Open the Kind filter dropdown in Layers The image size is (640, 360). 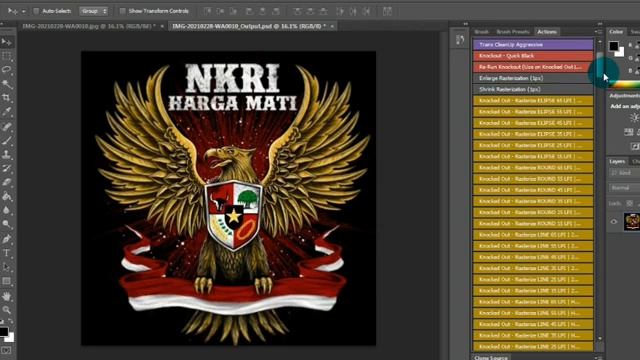(625, 173)
